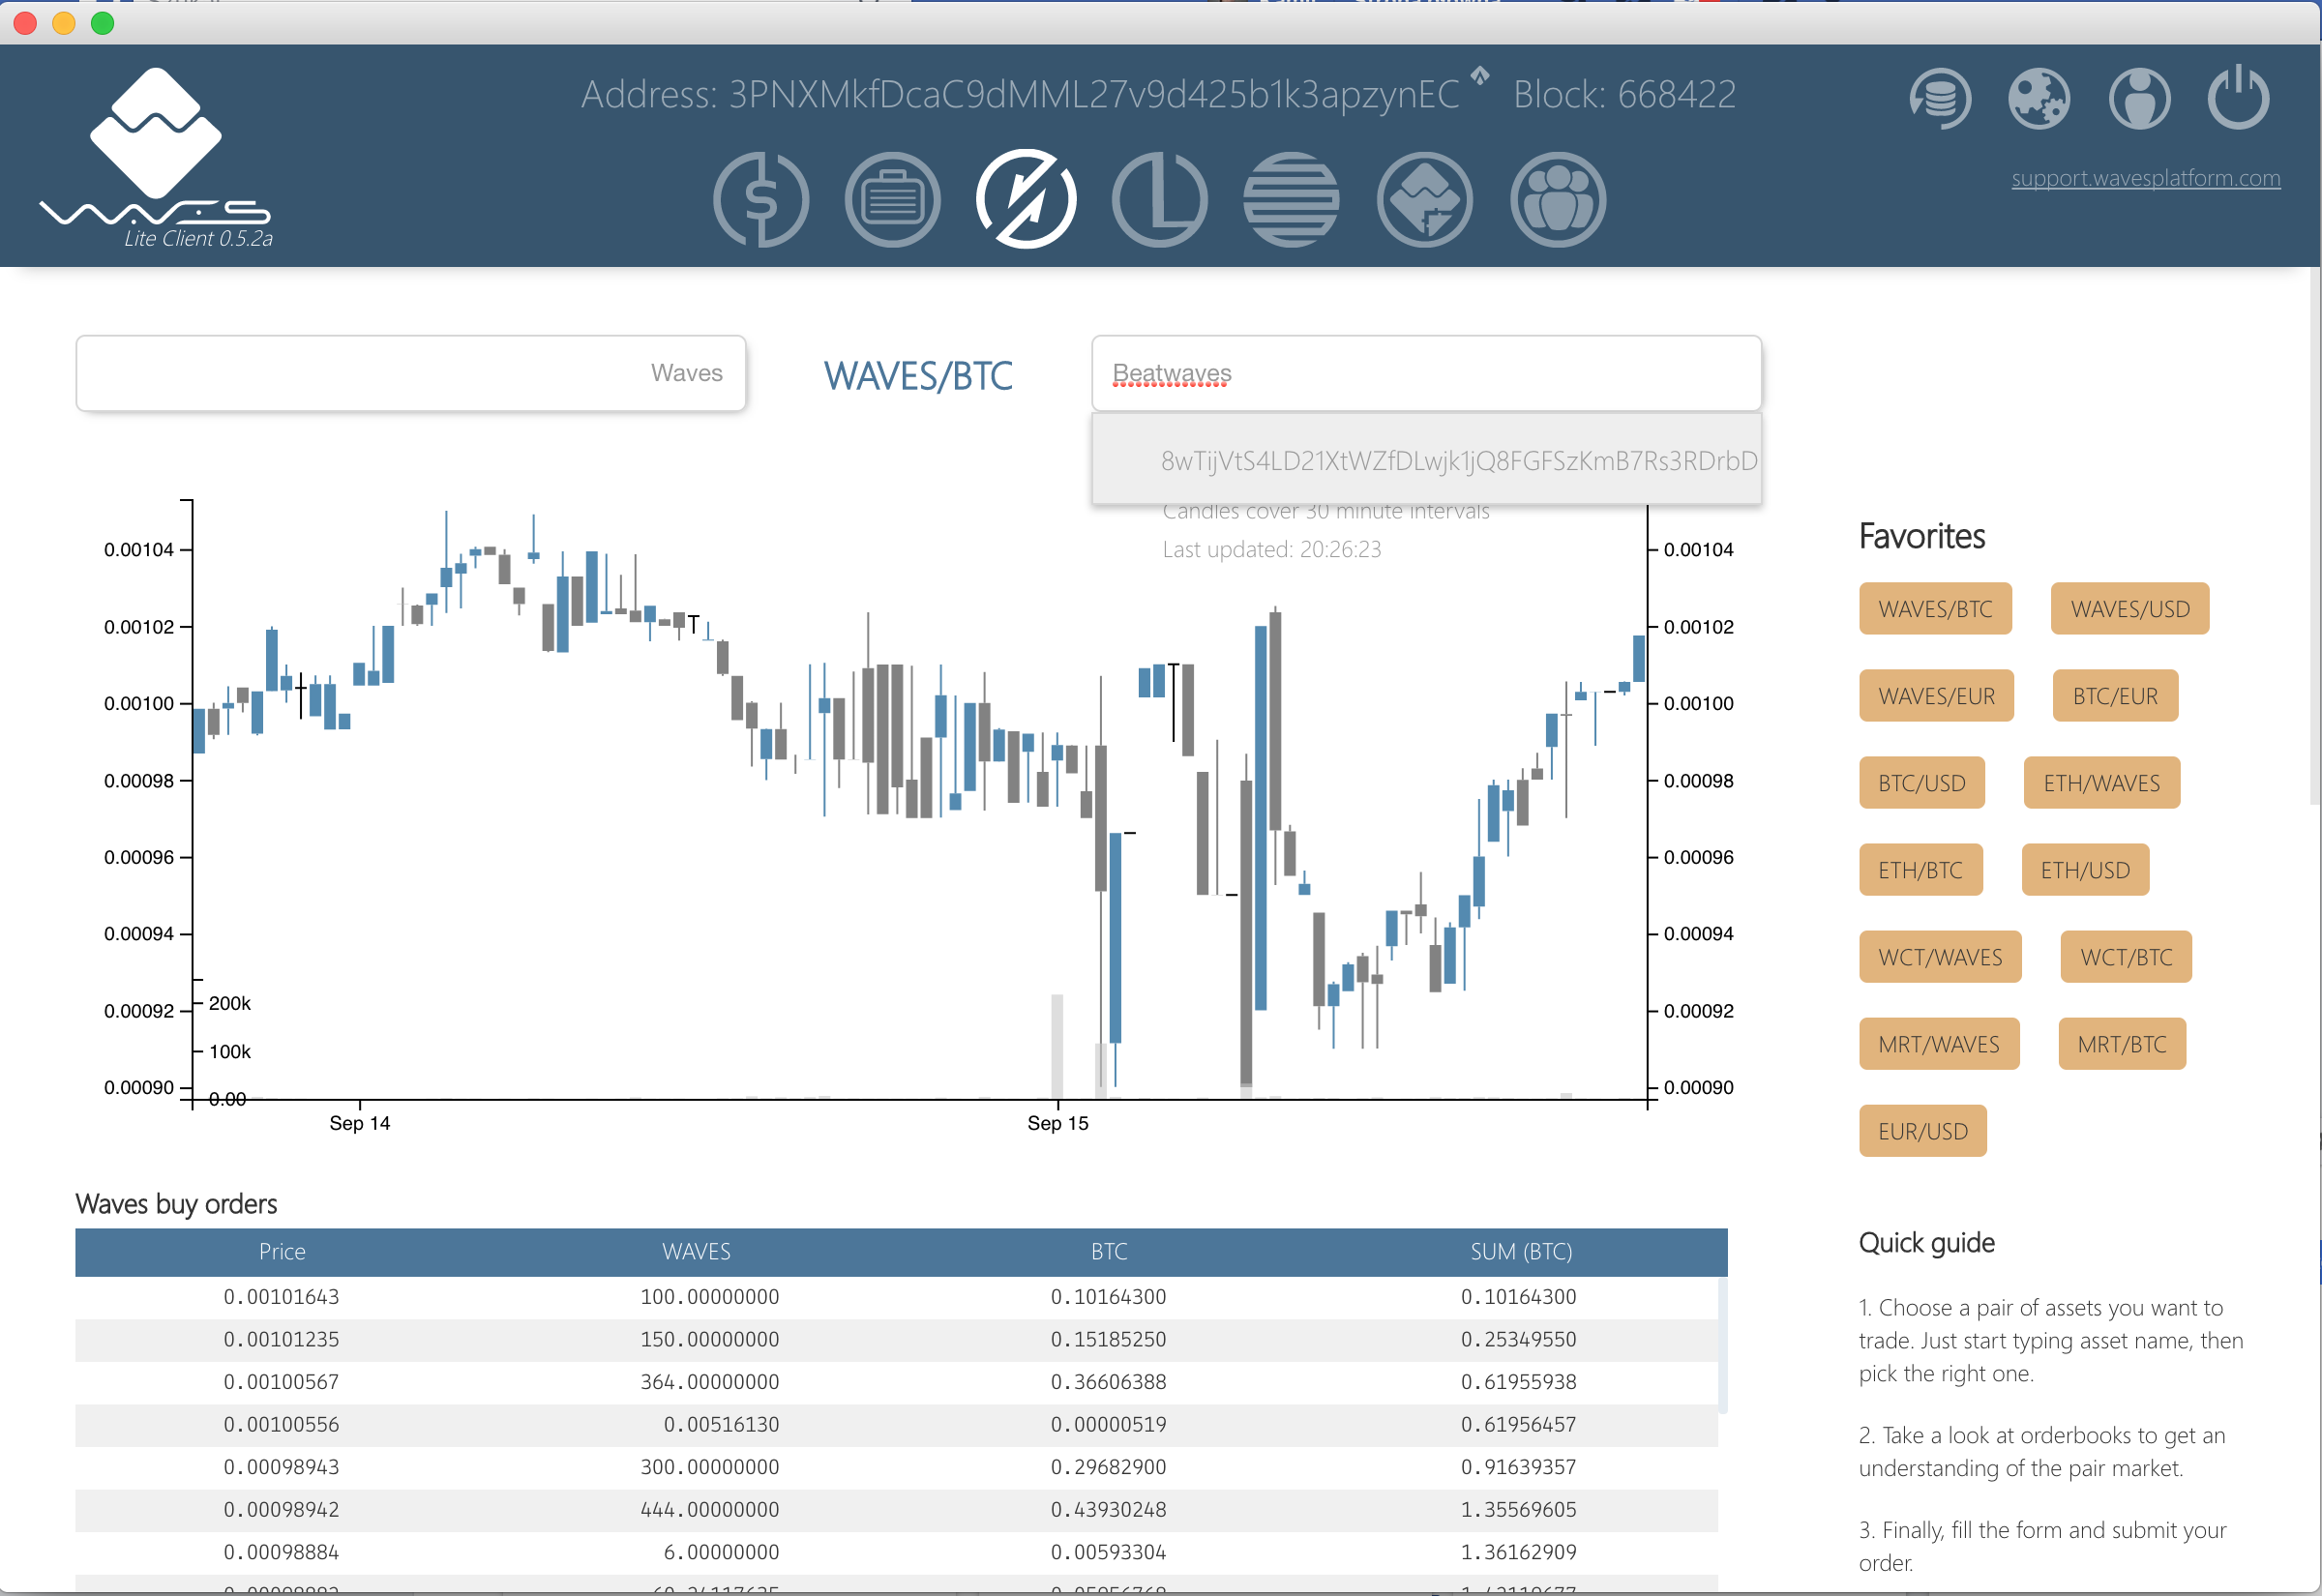
Task: Choose ETH/USD favorite pair
Action: tap(2085, 869)
